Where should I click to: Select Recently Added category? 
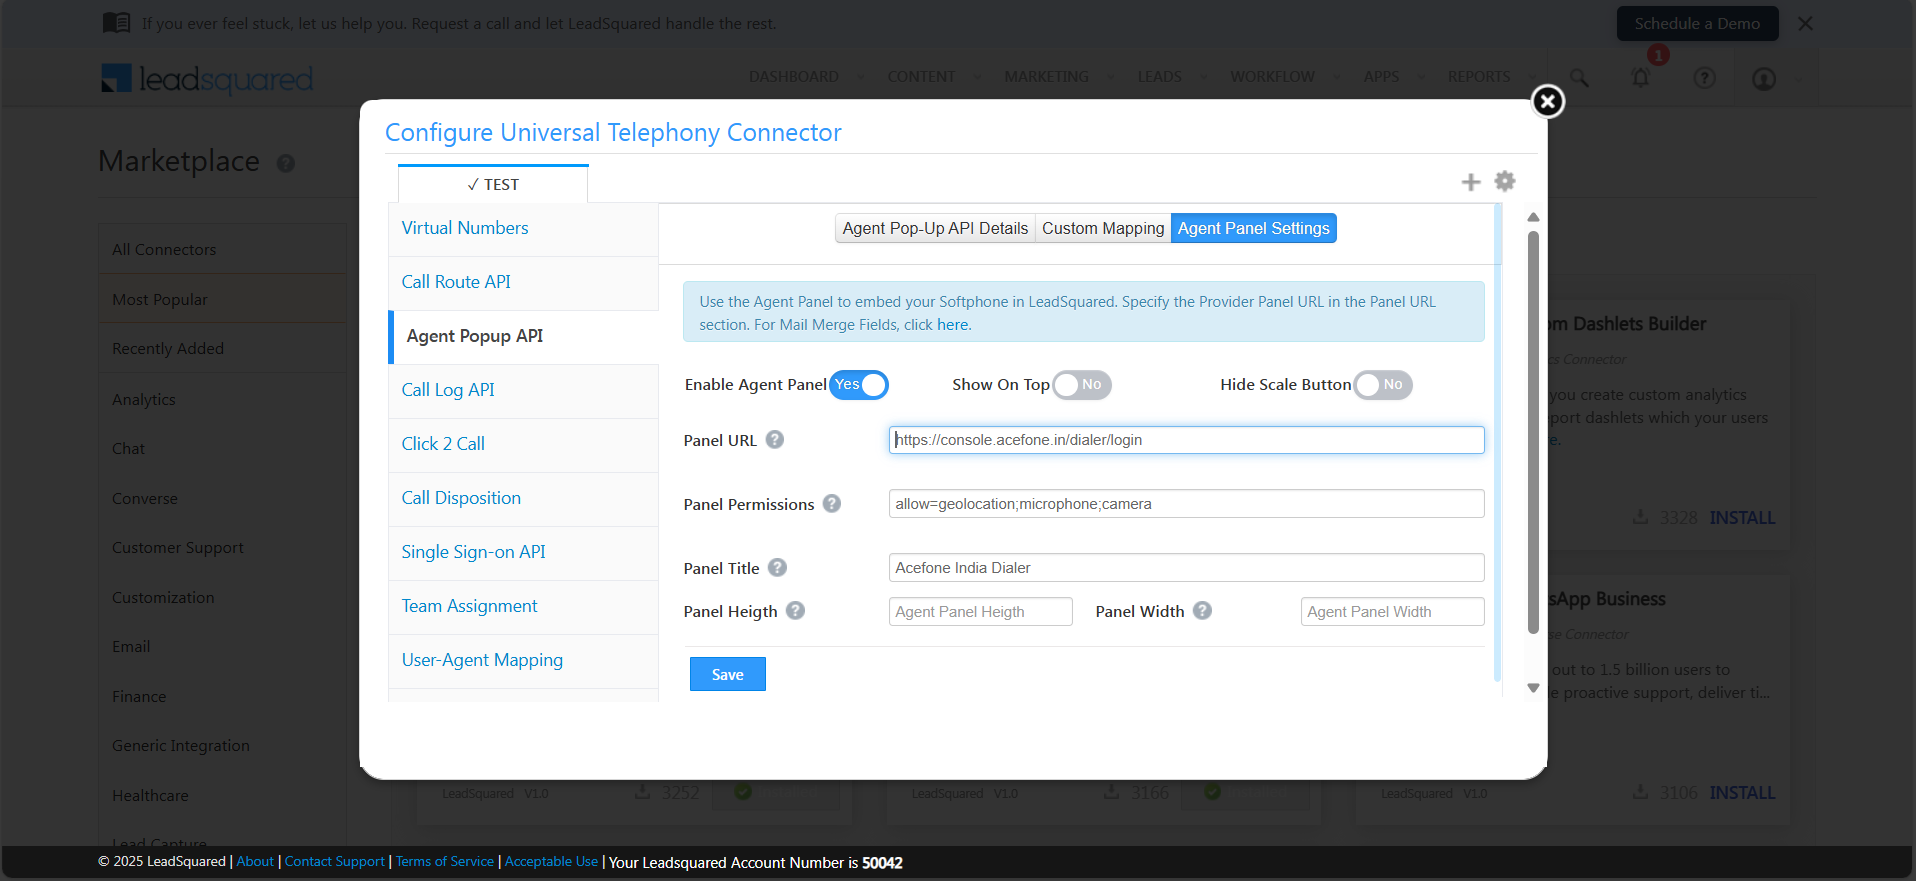tap(222, 348)
